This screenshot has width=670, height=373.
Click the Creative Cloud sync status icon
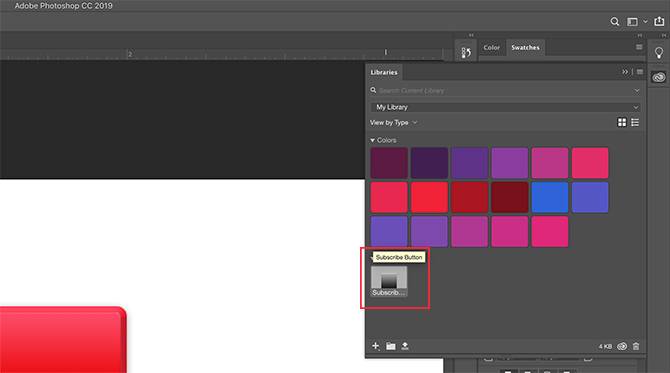point(622,346)
